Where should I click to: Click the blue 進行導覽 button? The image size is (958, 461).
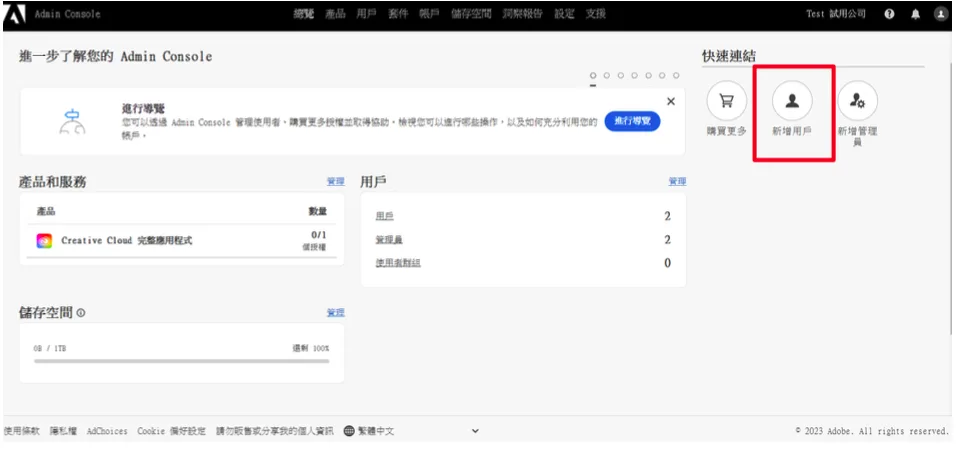click(632, 122)
